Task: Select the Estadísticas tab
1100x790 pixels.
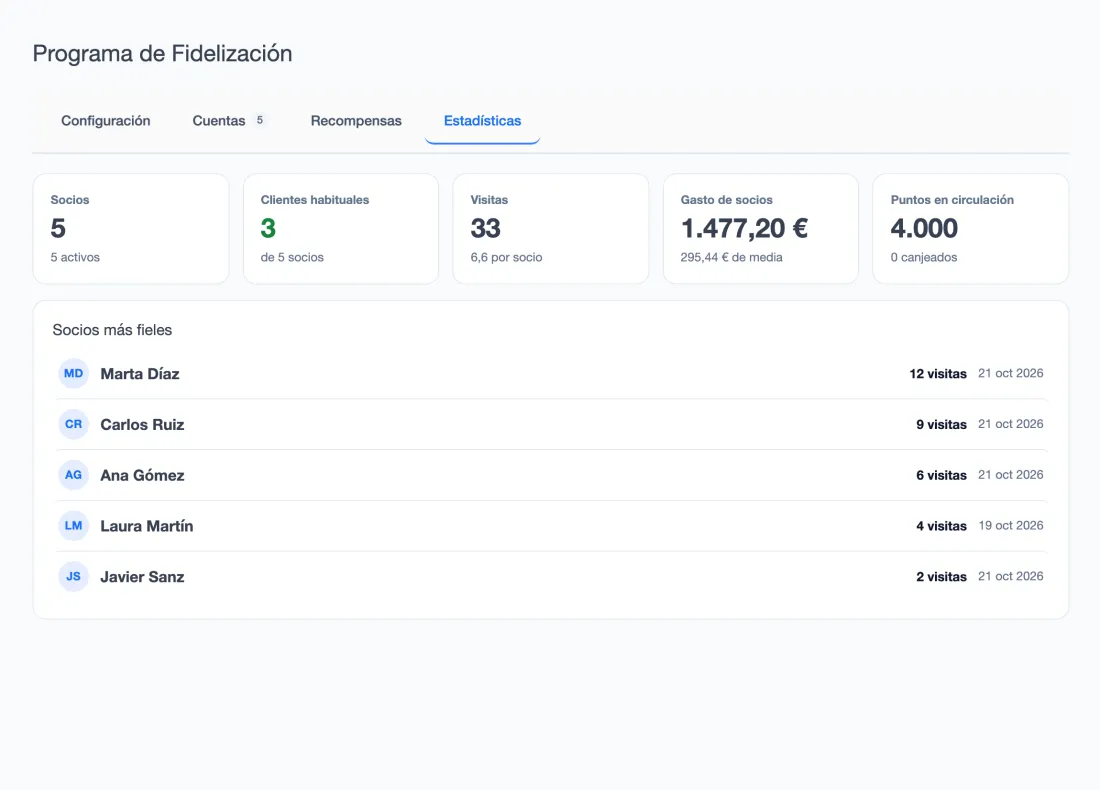Action: coord(482,121)
